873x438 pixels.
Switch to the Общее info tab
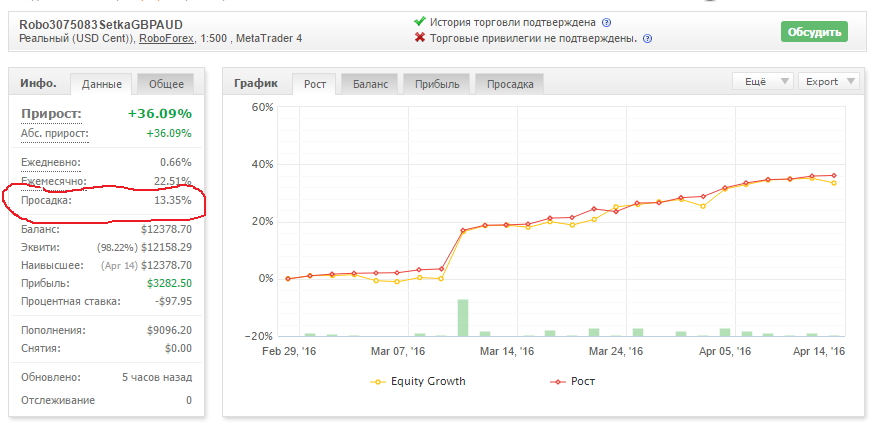[166, 84]
